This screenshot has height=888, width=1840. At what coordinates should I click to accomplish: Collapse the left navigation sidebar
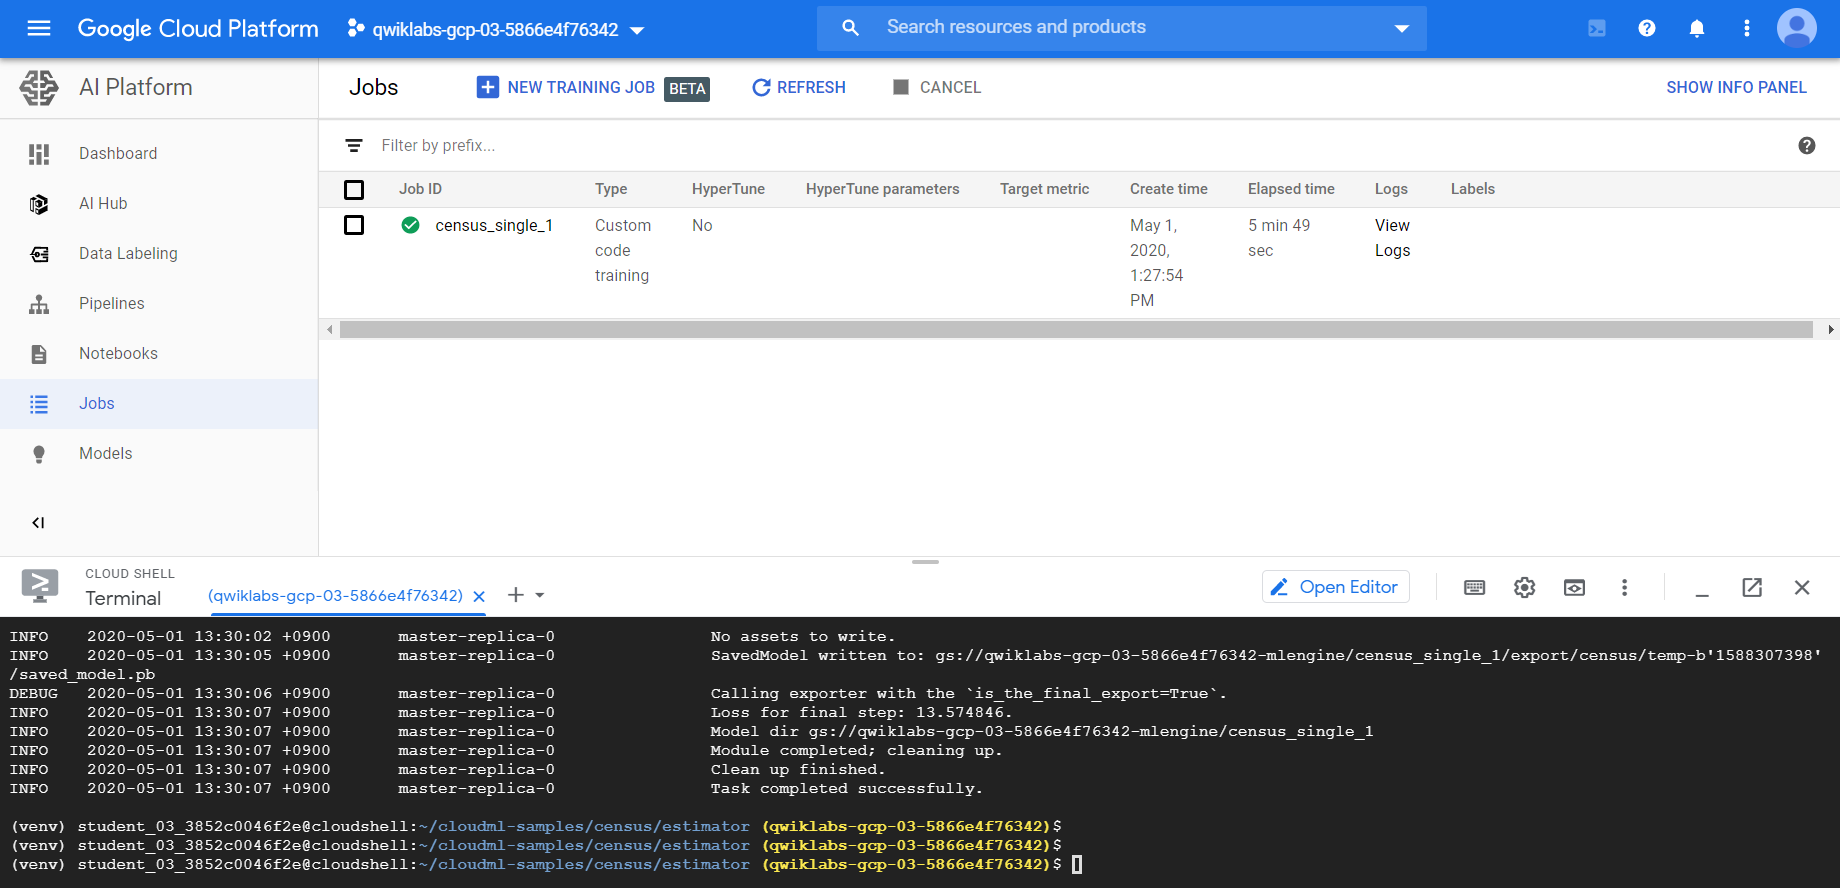click(38, 523)
